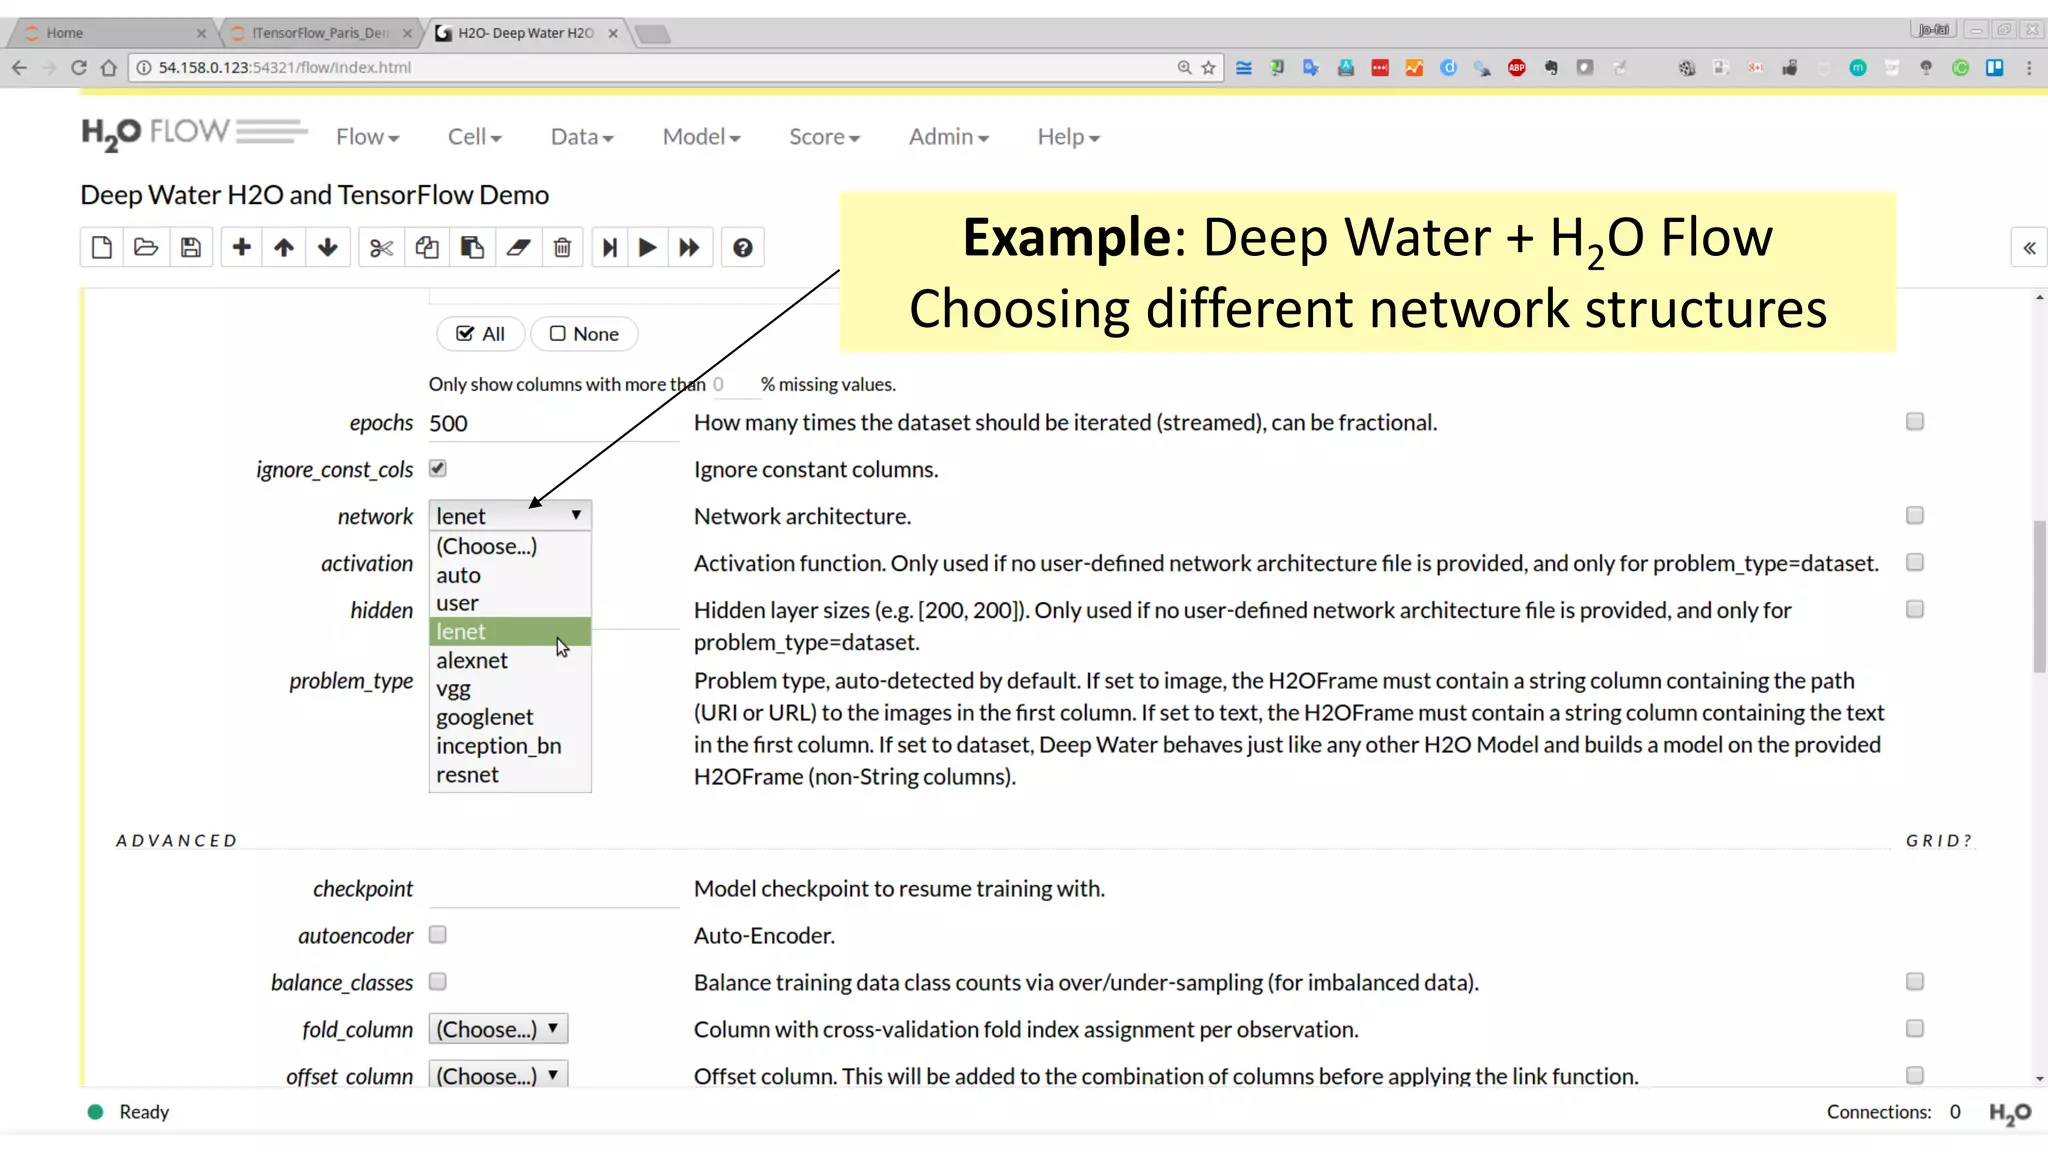Select alexnet from network list
This screenshot has width=2048, height=1152.
(x=510, y=660)
